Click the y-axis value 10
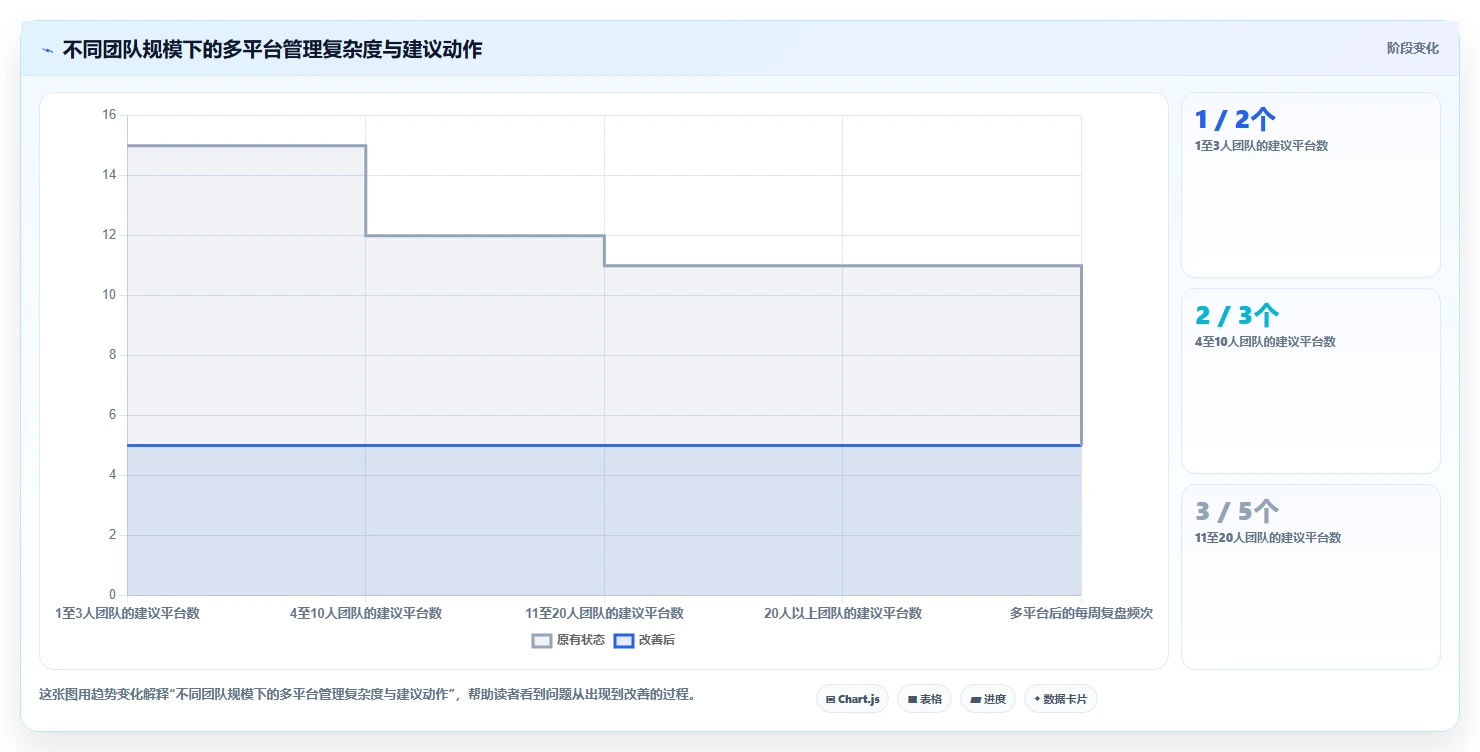 tap(109, 295)
